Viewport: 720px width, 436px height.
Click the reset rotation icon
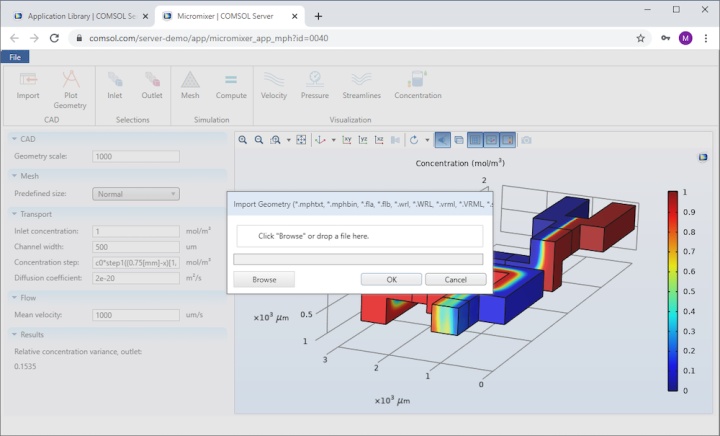pyautogui.click(x=414, y=140)
